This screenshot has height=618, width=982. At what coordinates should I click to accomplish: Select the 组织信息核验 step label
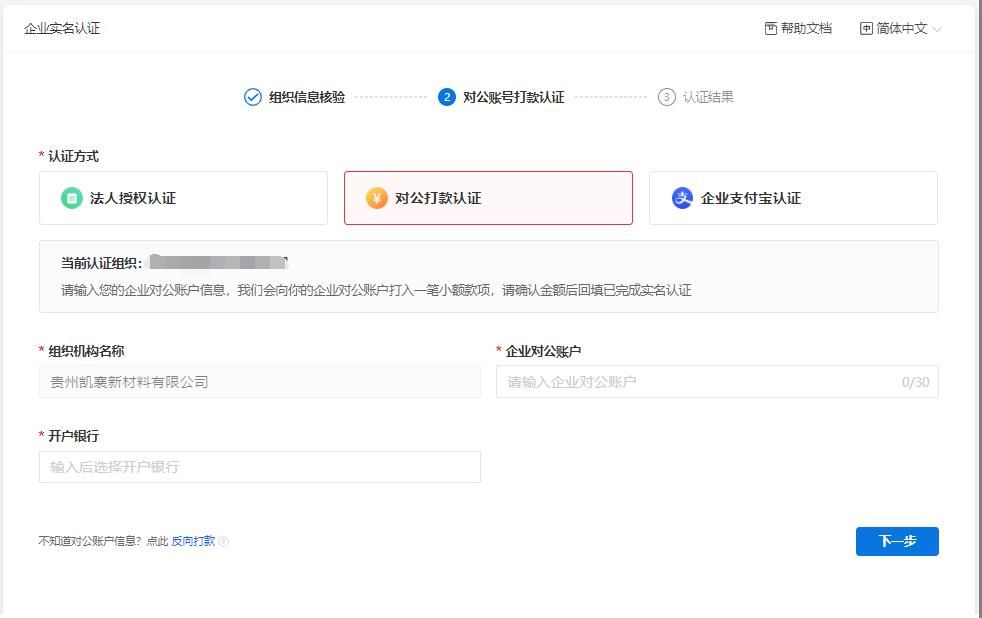click(x=307, y=97)
